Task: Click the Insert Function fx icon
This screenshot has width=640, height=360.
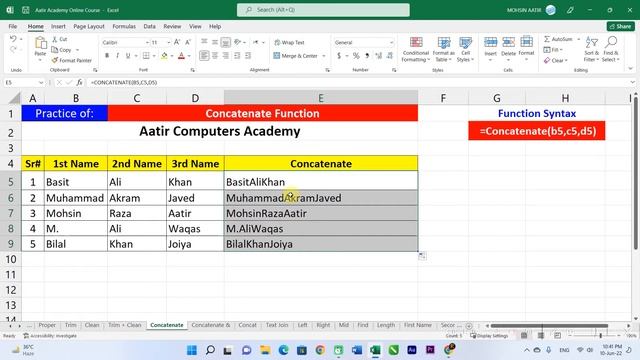Action: coord(80,82)
